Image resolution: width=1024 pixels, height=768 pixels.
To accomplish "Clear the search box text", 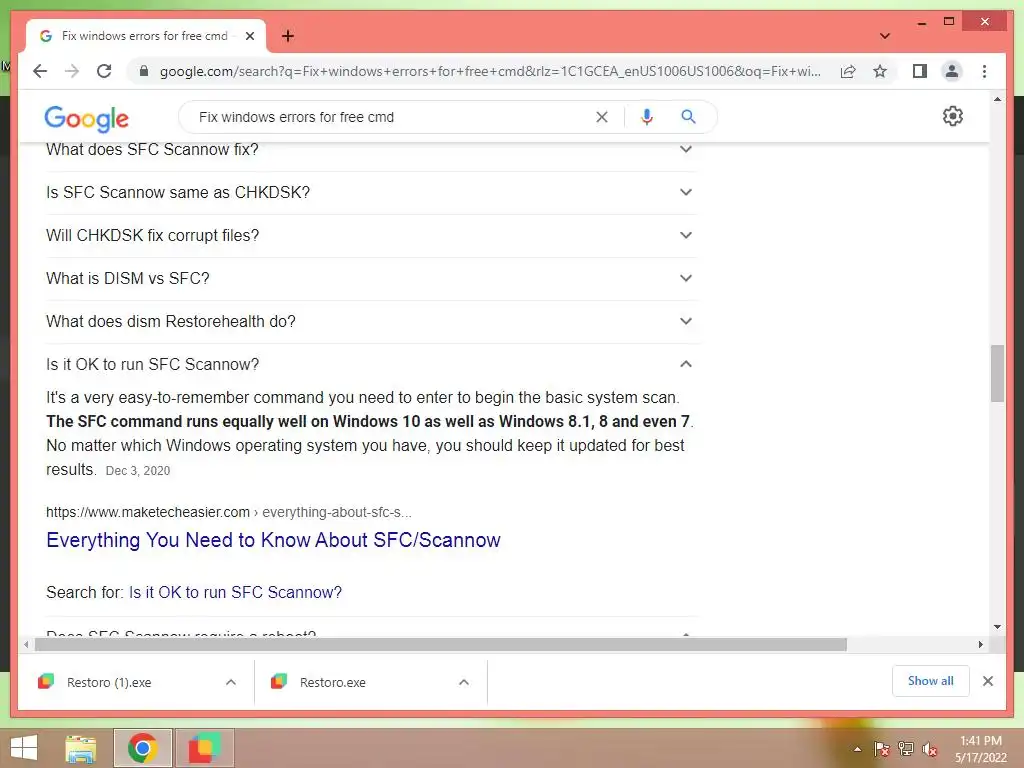I will [601, 117].
